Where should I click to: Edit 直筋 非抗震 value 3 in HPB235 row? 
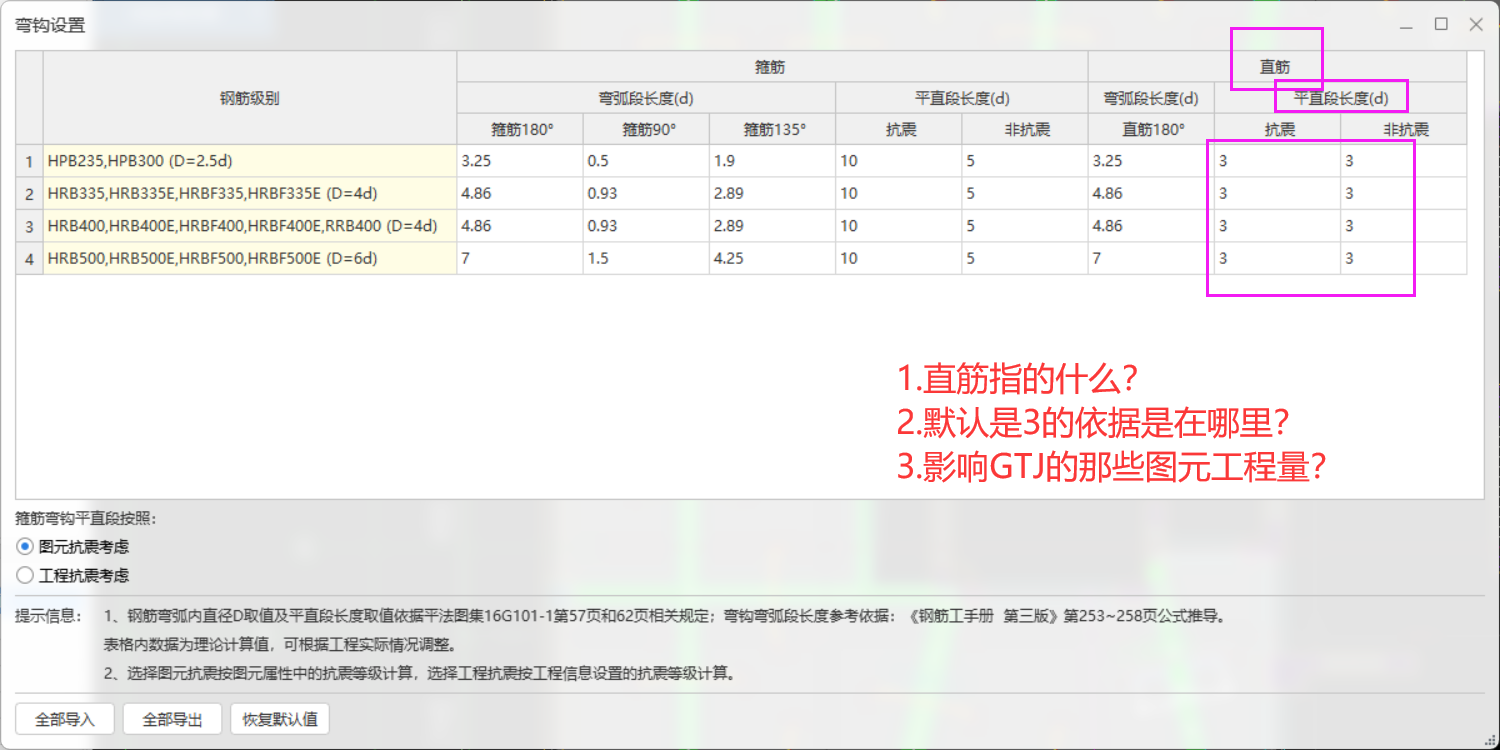click(1404, 161)
